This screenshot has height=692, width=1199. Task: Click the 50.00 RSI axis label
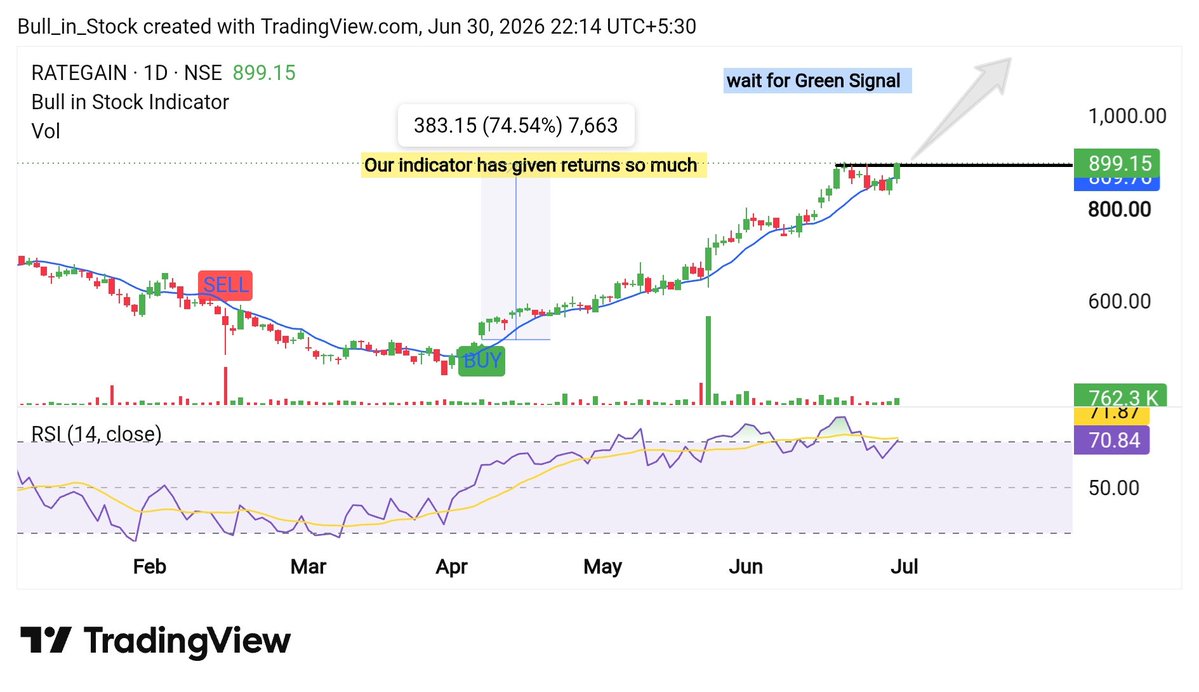click(1114, 488)
